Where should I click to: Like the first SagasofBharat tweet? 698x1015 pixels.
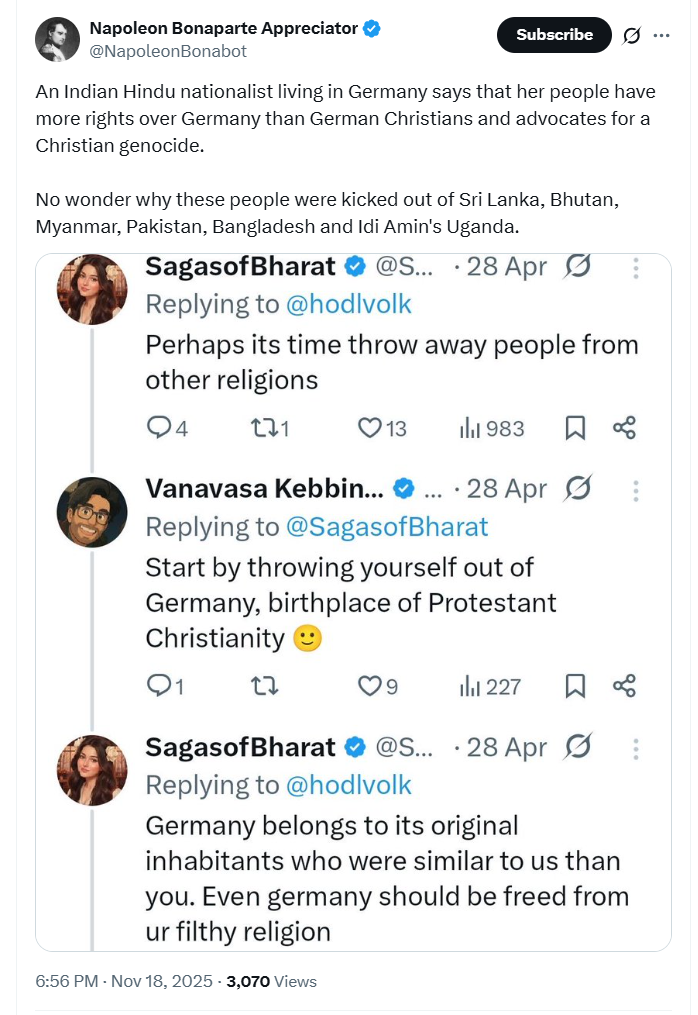coord(370,428)
